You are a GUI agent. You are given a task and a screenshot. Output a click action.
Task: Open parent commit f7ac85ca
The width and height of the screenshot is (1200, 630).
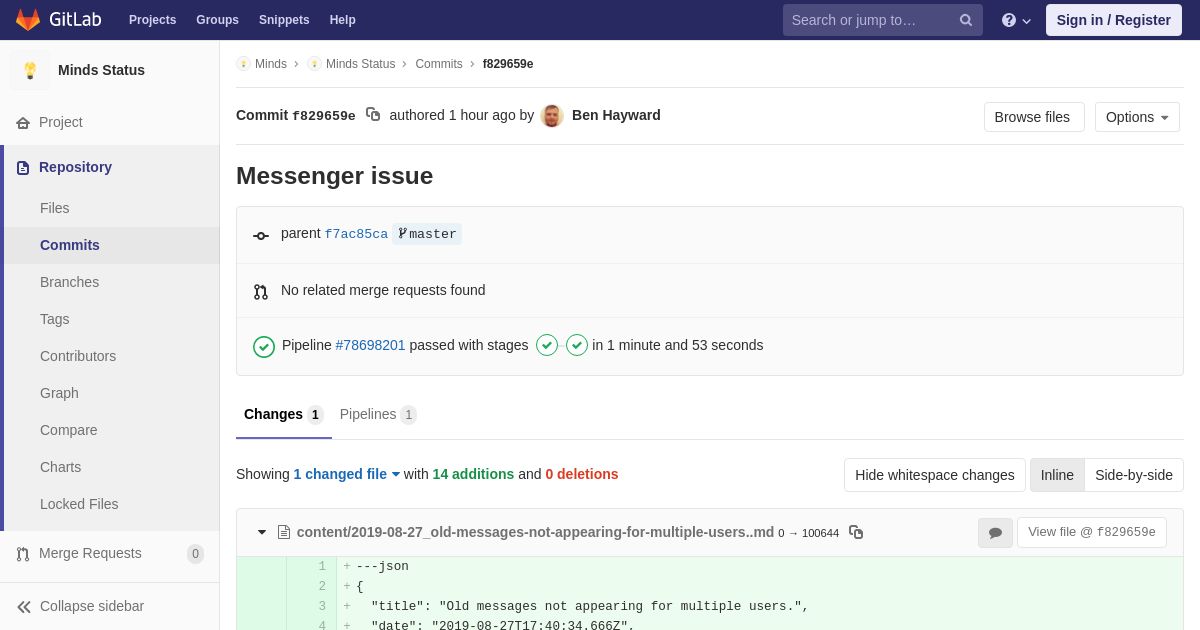tap(356, 234)
